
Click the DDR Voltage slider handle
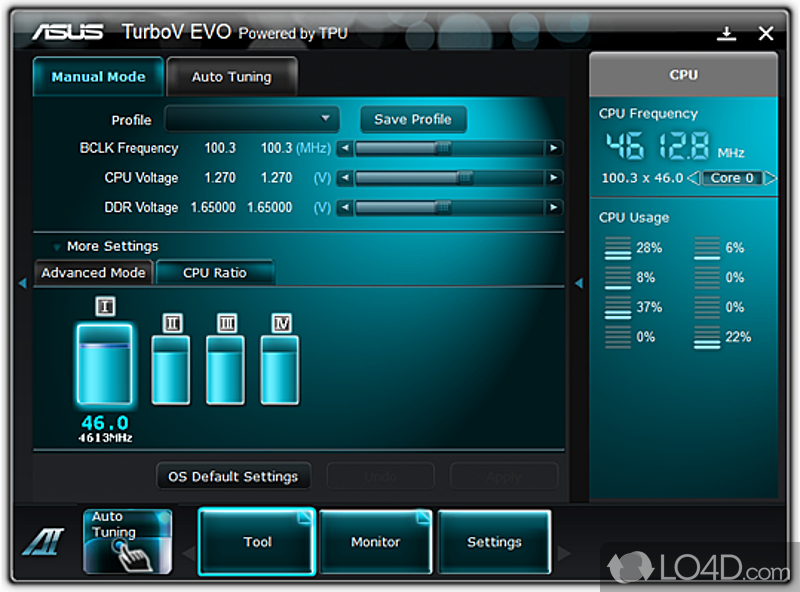[443, 207]
